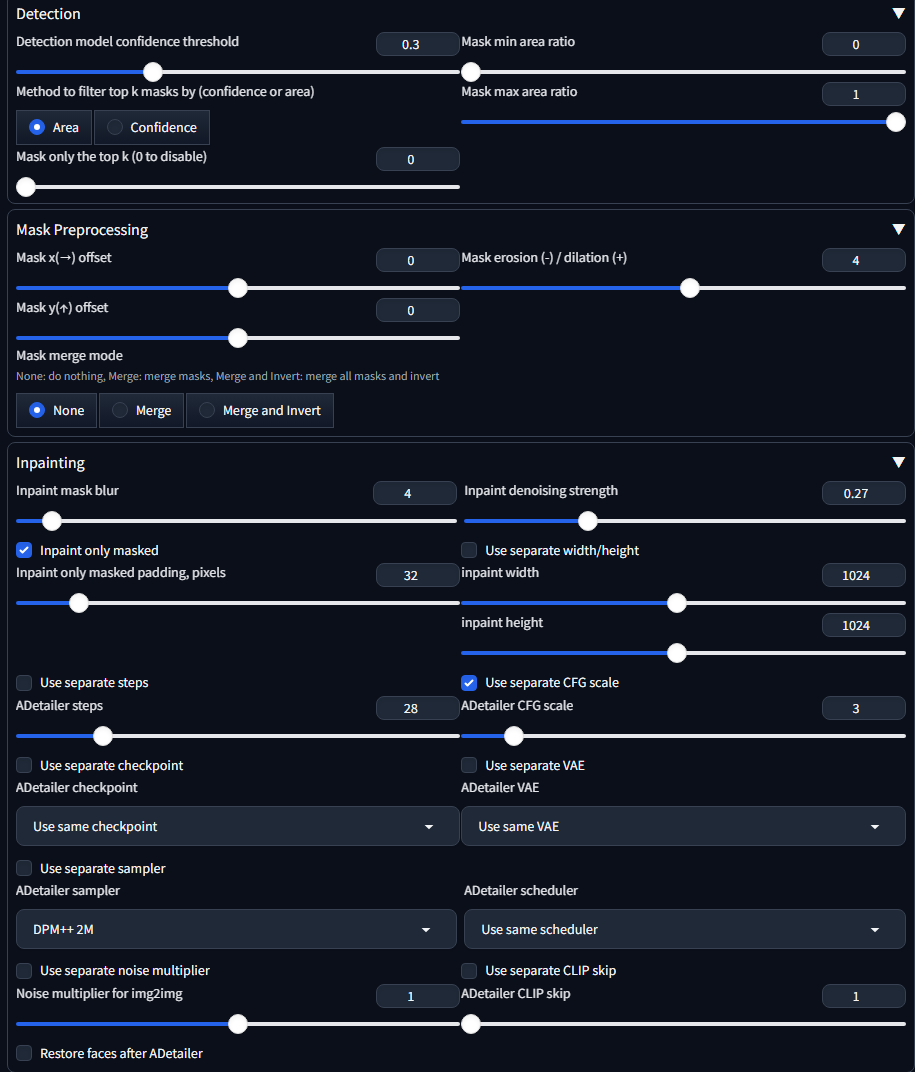Tick Restore faces after ADetailer checkbox
The image size is (915, 1072).
pyautogui.click(x=24, y=1053)
